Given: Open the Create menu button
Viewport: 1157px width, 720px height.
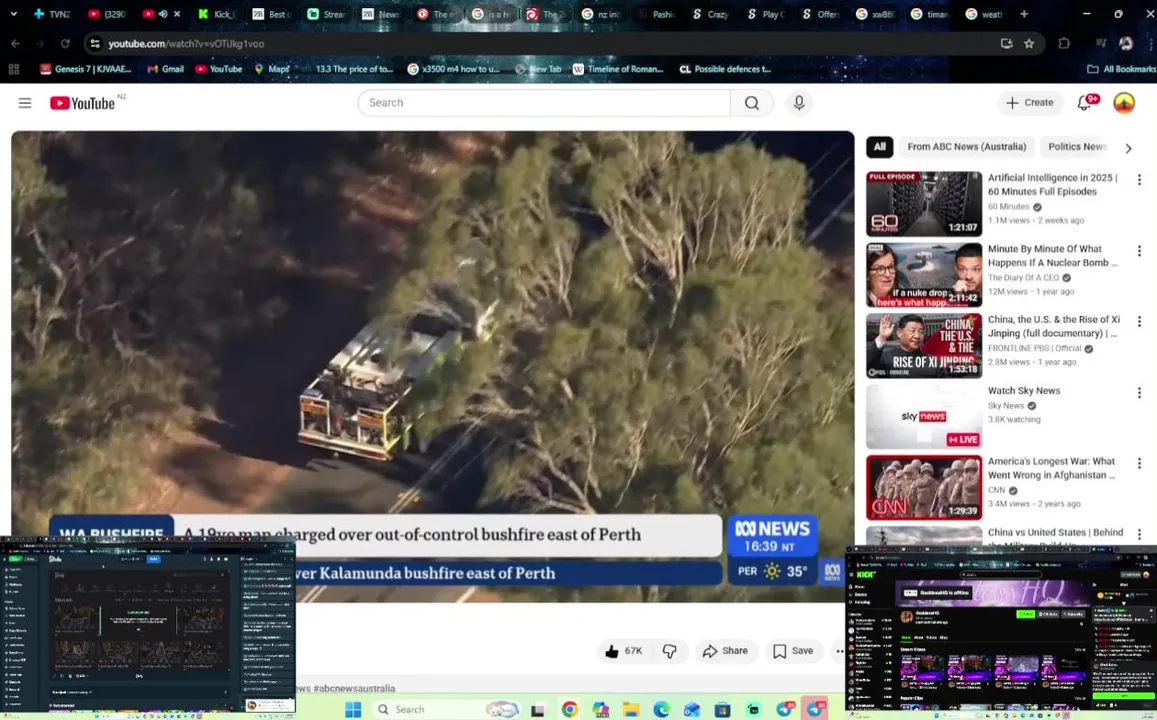Looking at the screenshot, I should [1030, 103].
